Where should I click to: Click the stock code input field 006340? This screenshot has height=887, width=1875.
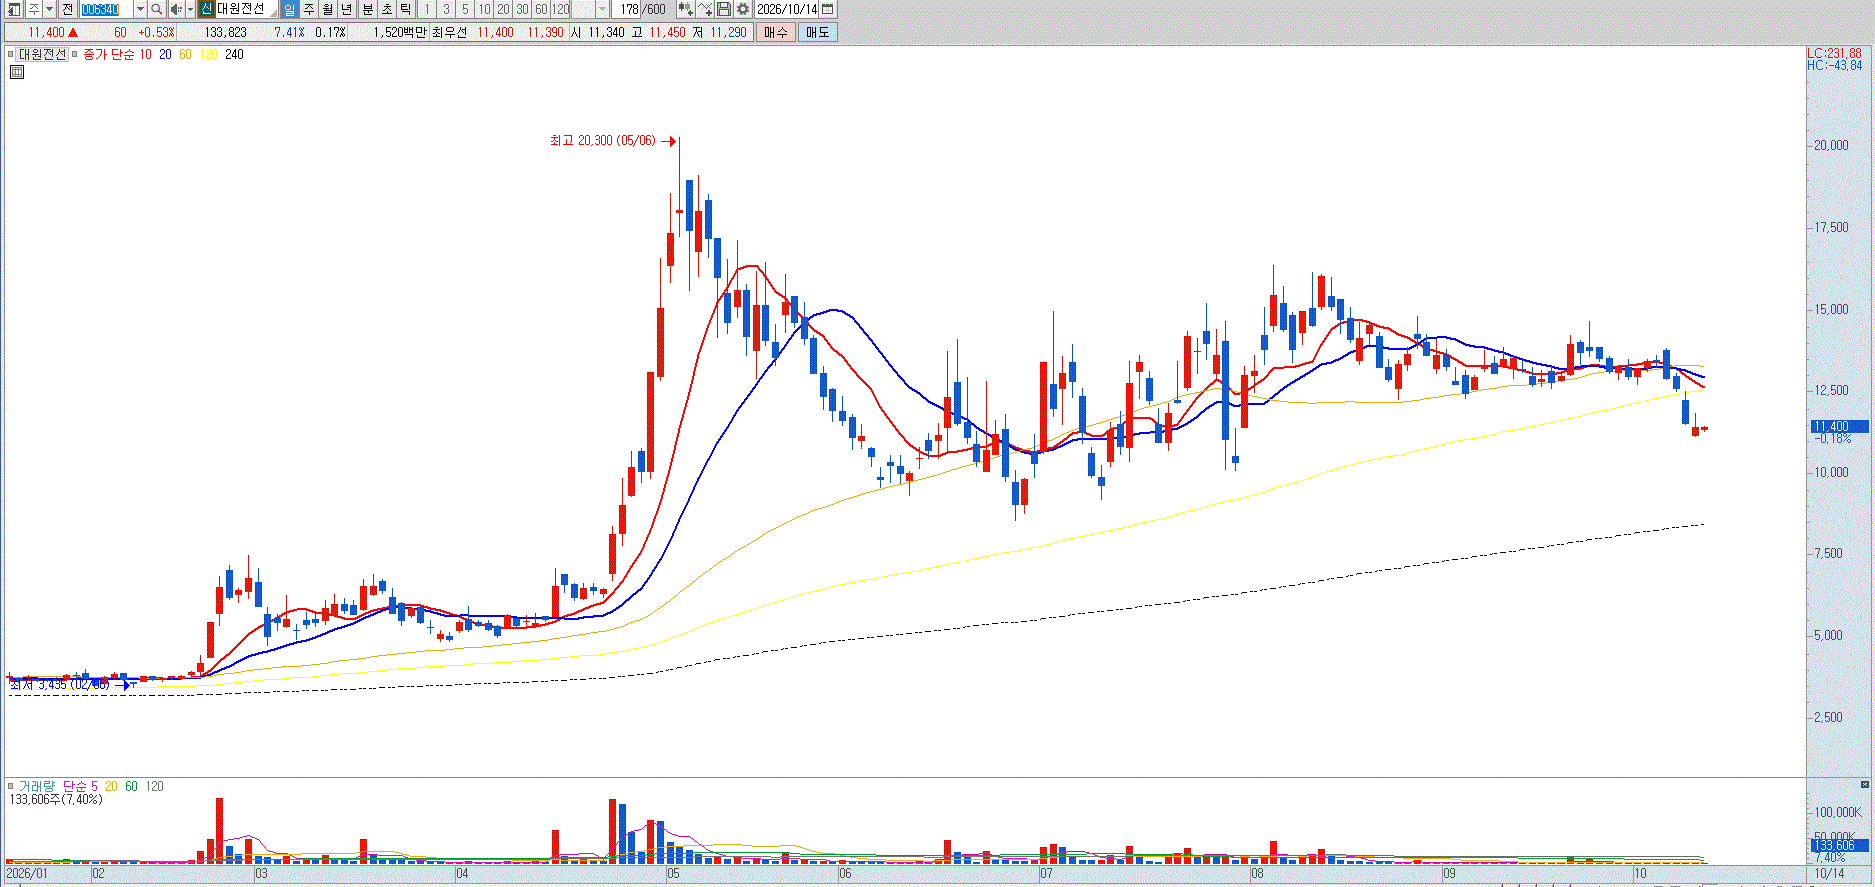pyautogui.click(x=106, y=9)
